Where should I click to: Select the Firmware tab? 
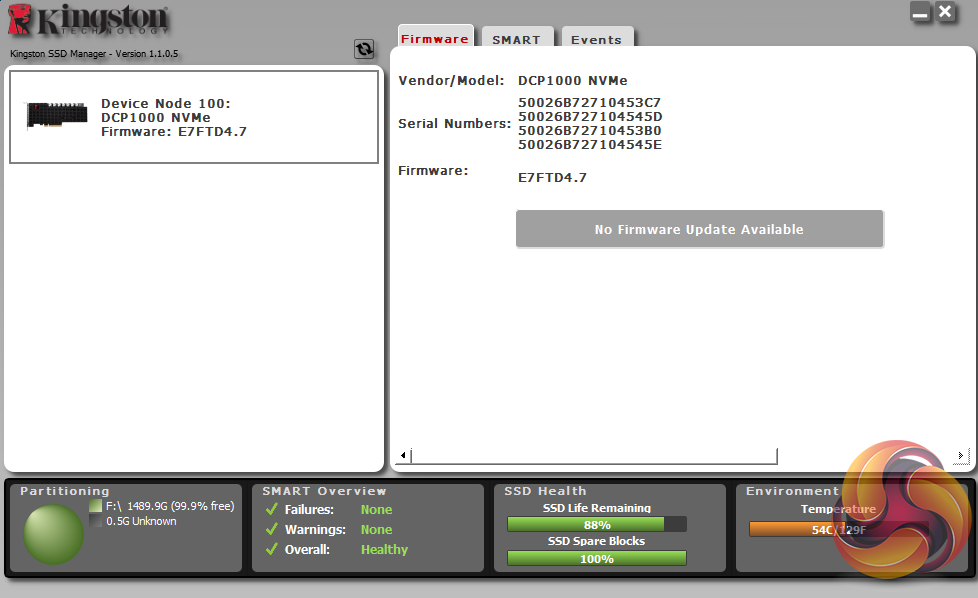(435, 39)
